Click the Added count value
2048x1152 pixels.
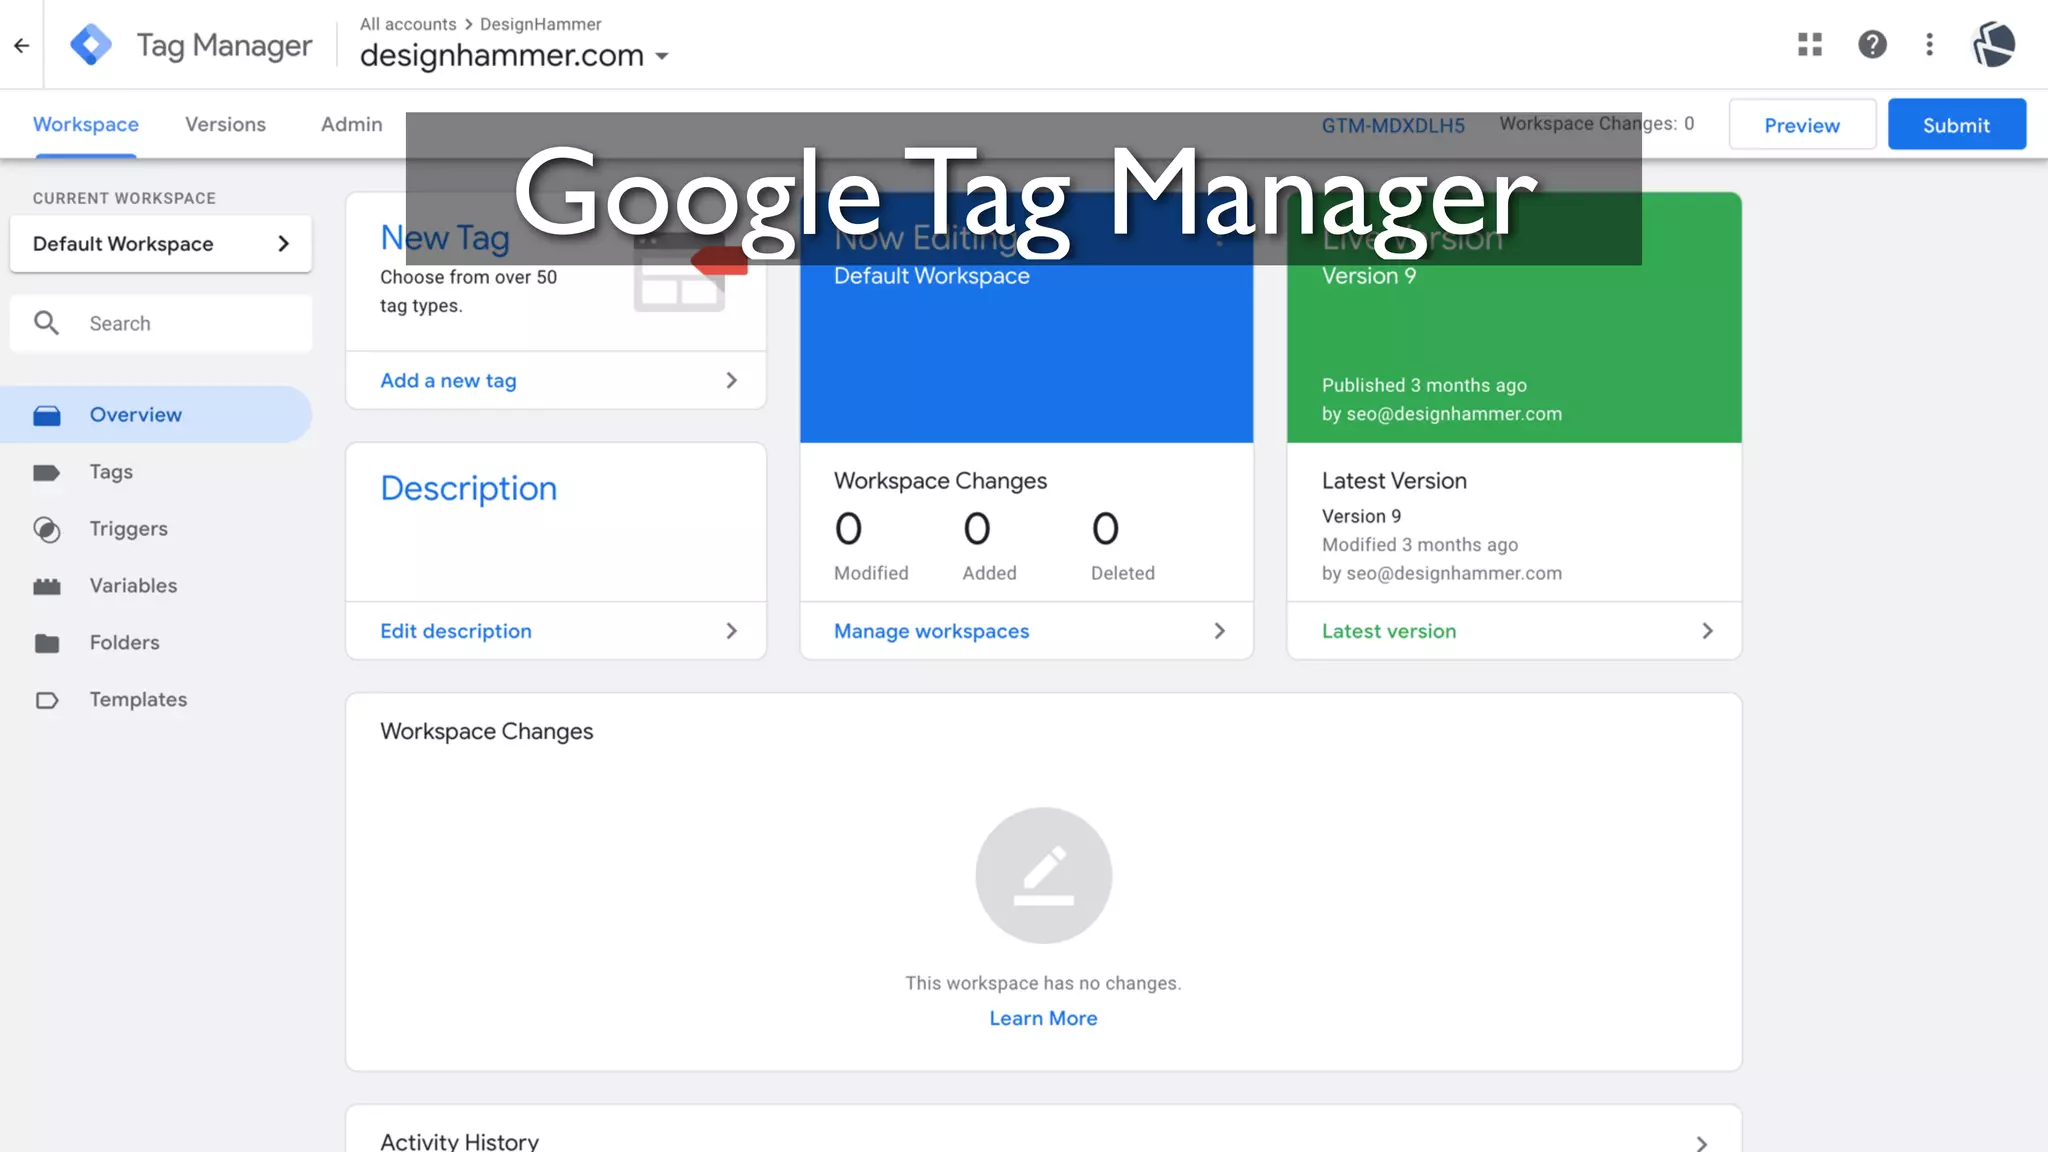977,529
